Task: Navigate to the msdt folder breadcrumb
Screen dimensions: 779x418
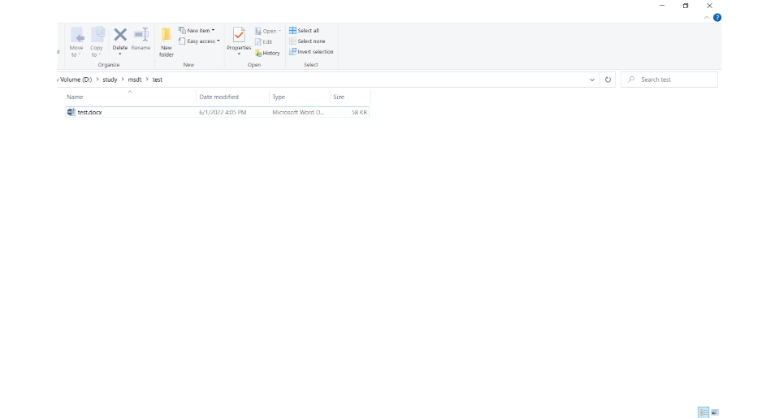Action: point(135,80)
